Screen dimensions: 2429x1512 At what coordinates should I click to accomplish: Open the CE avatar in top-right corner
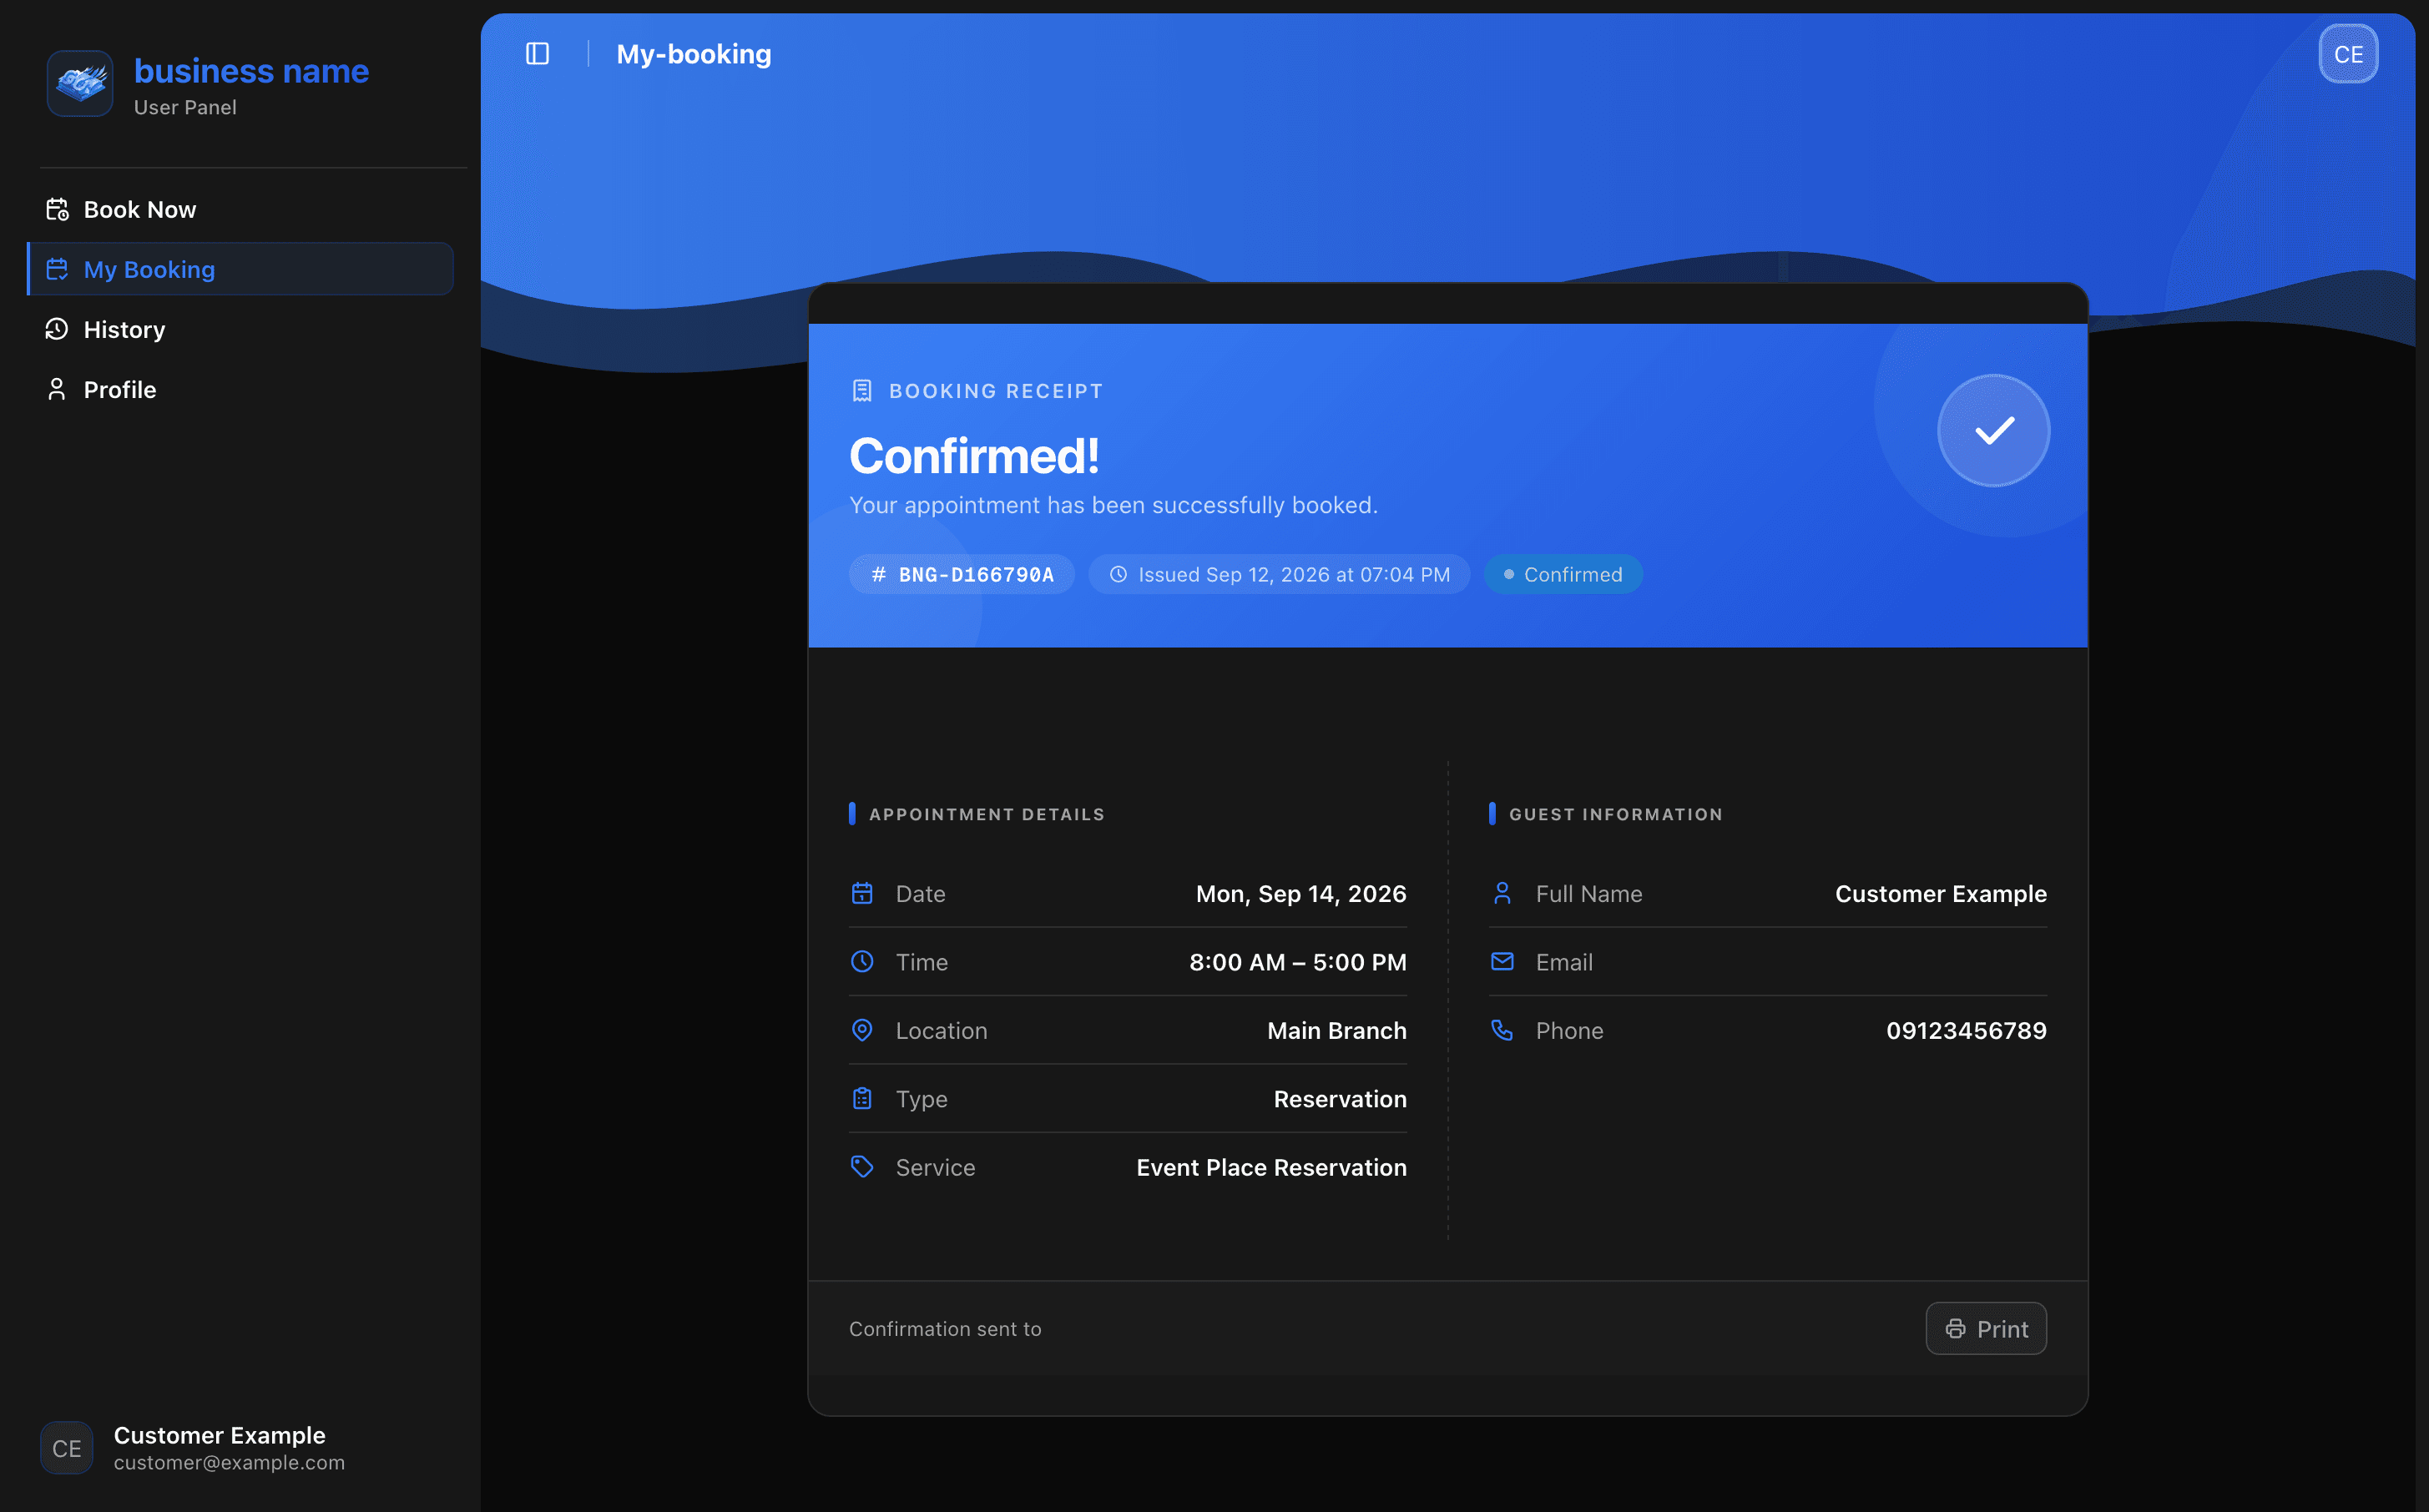2347,54
